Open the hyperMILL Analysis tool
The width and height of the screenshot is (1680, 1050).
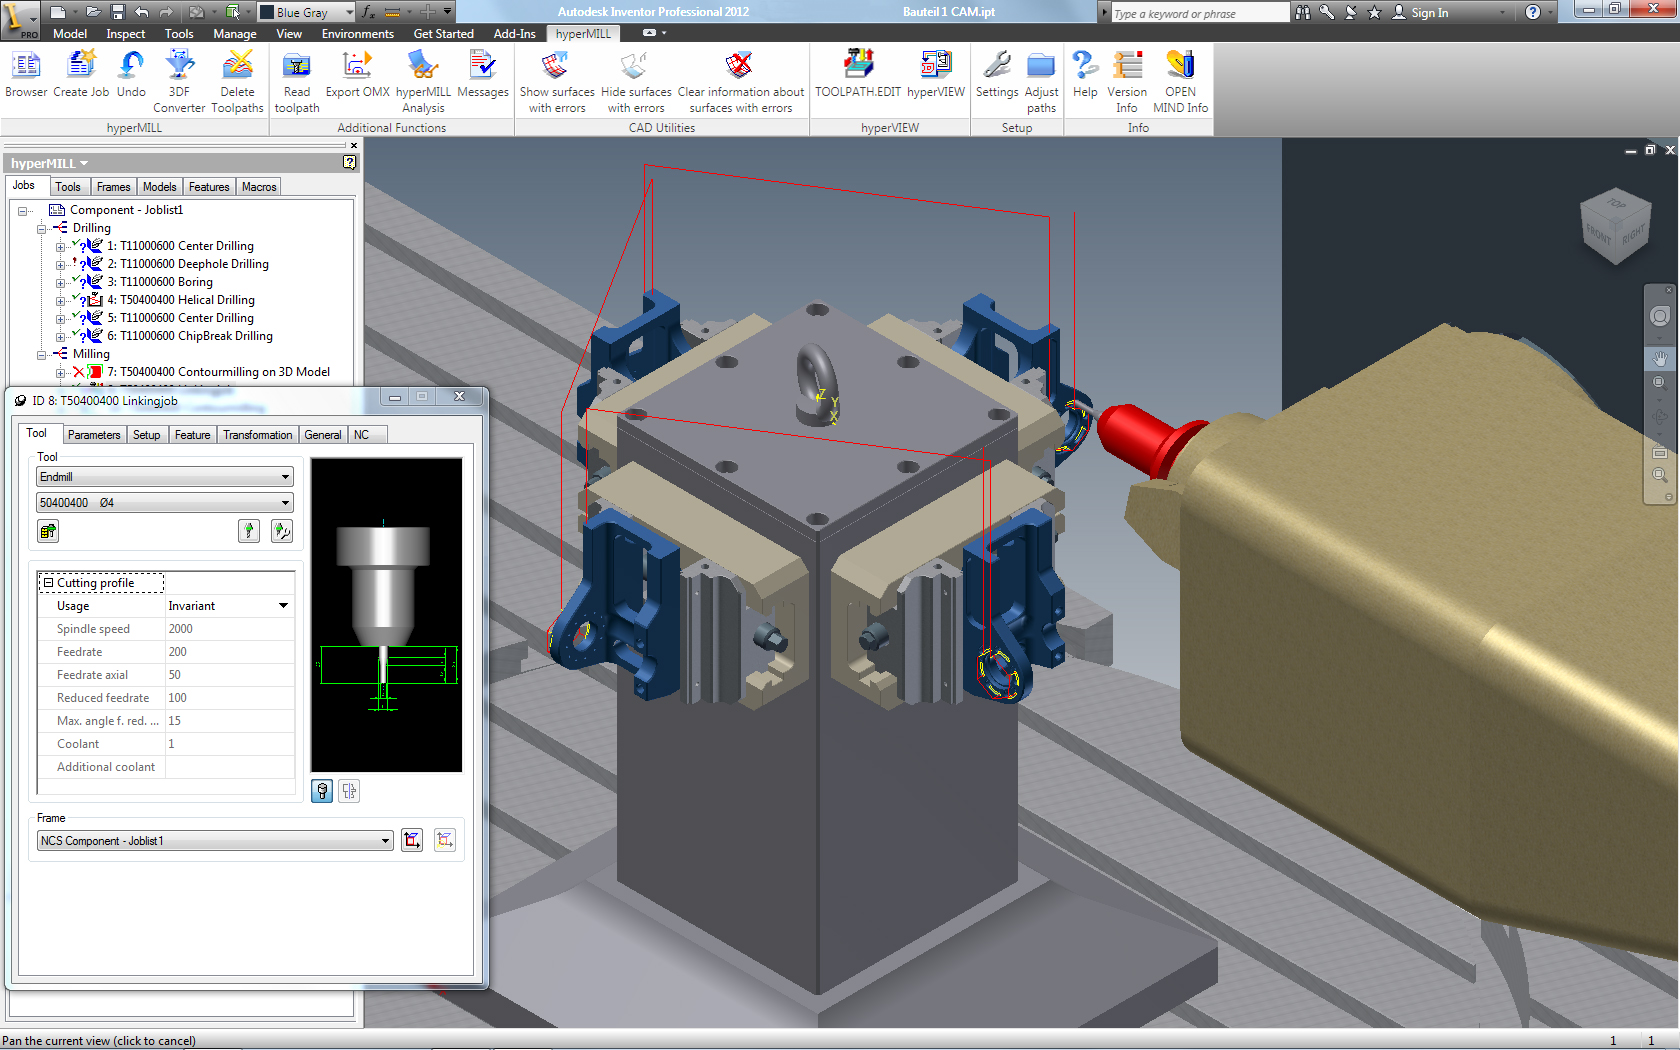tap(423, 67)
